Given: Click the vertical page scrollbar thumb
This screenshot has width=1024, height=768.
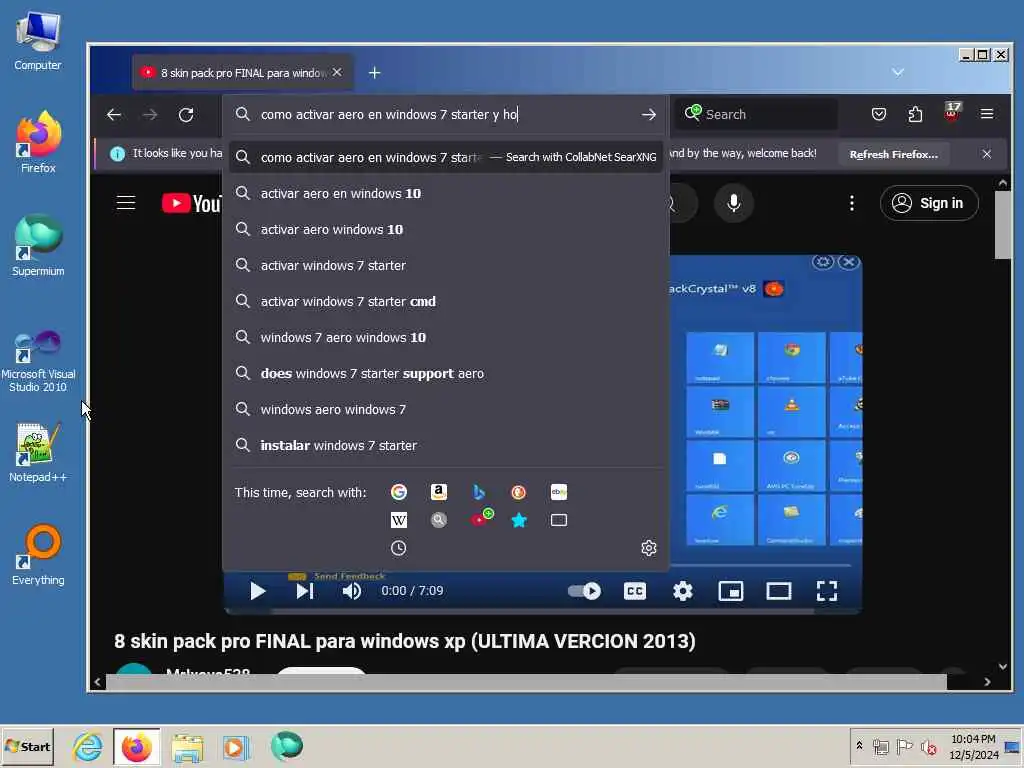Looking at the screenshot, I should [x=1003, y=225].
